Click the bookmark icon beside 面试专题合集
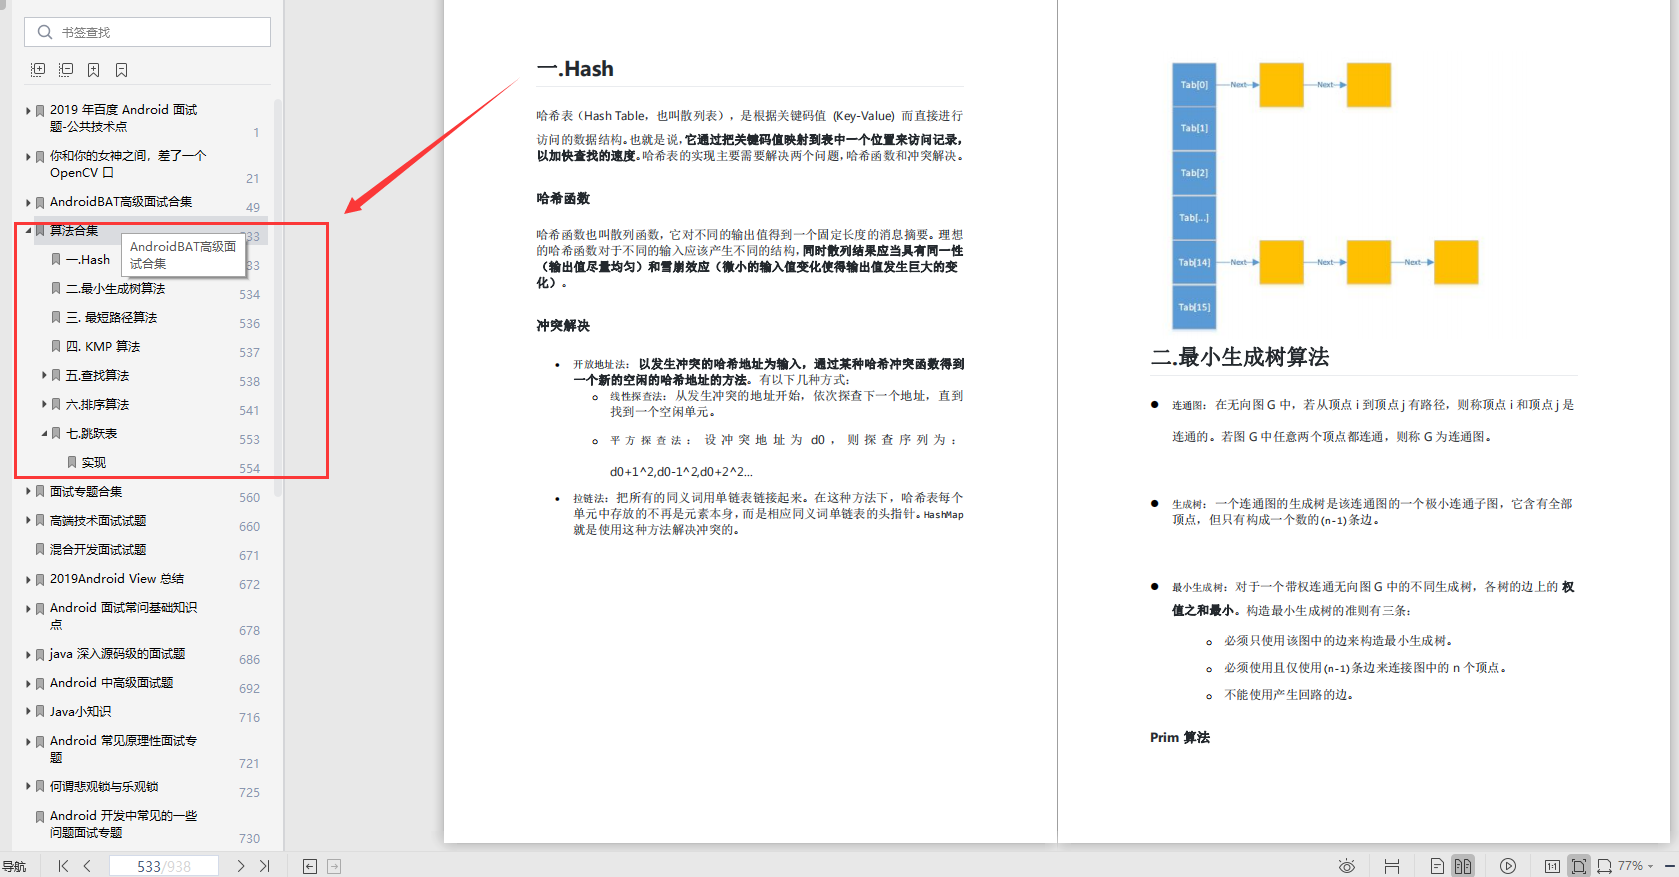Viewport: 1679px width, 877px height. coord(40,492)
